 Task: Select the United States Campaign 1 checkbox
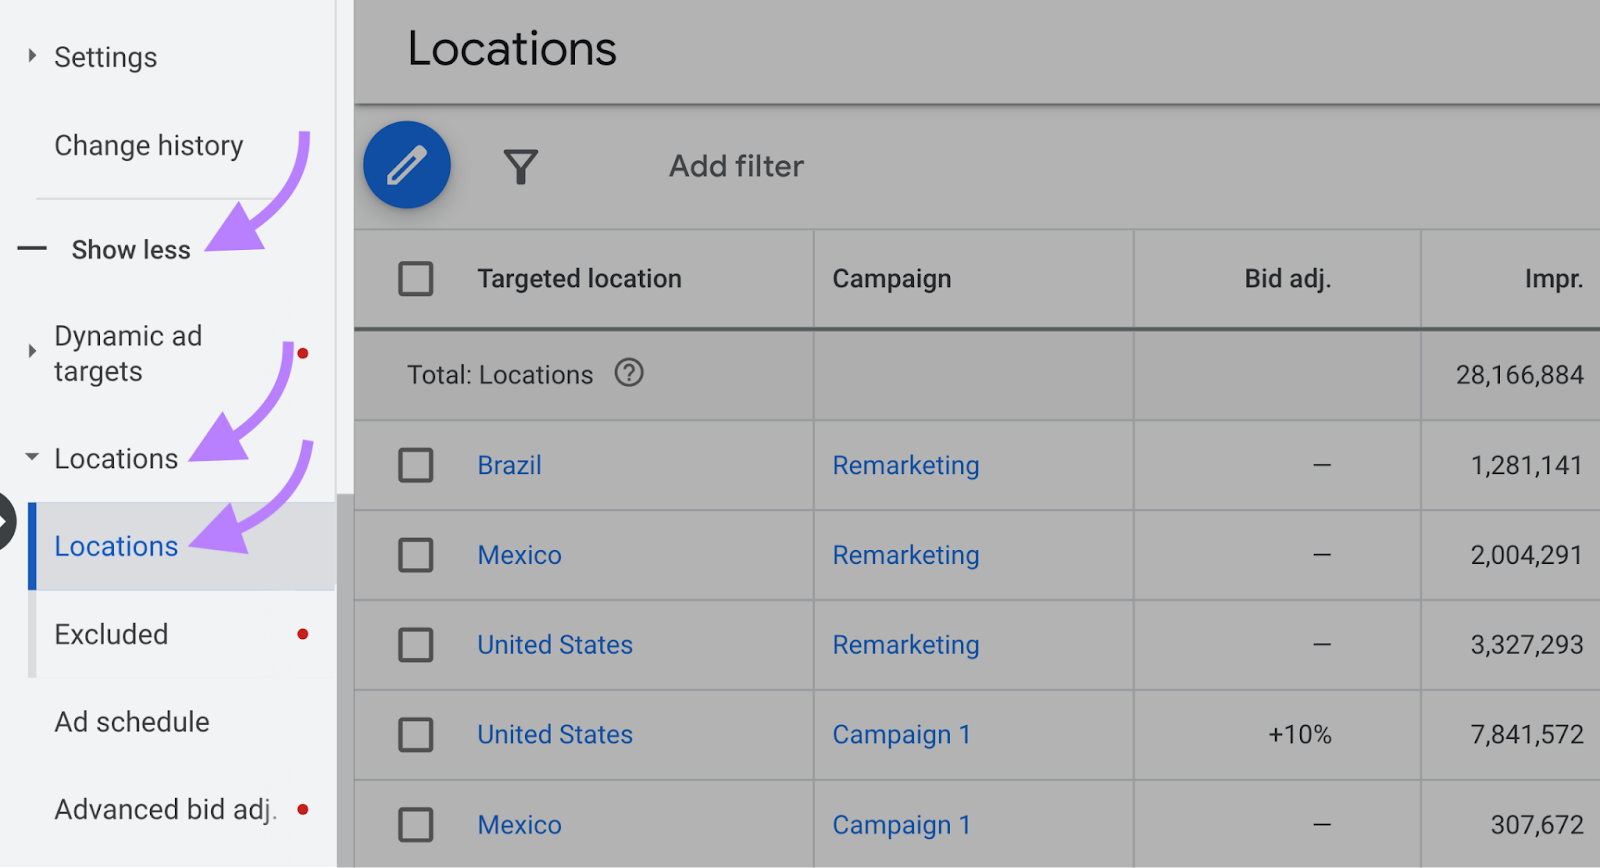click(x=416, y=735)
